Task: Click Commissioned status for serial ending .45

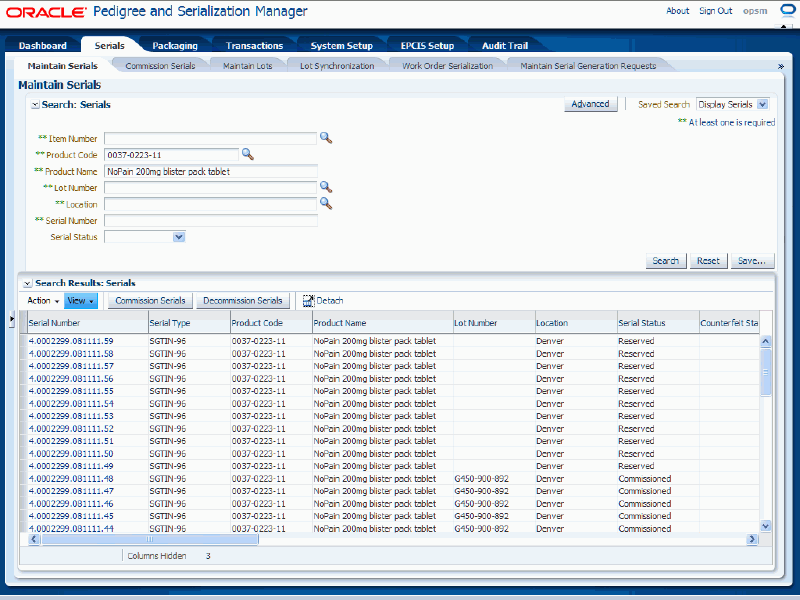Action: click(644, 516)
